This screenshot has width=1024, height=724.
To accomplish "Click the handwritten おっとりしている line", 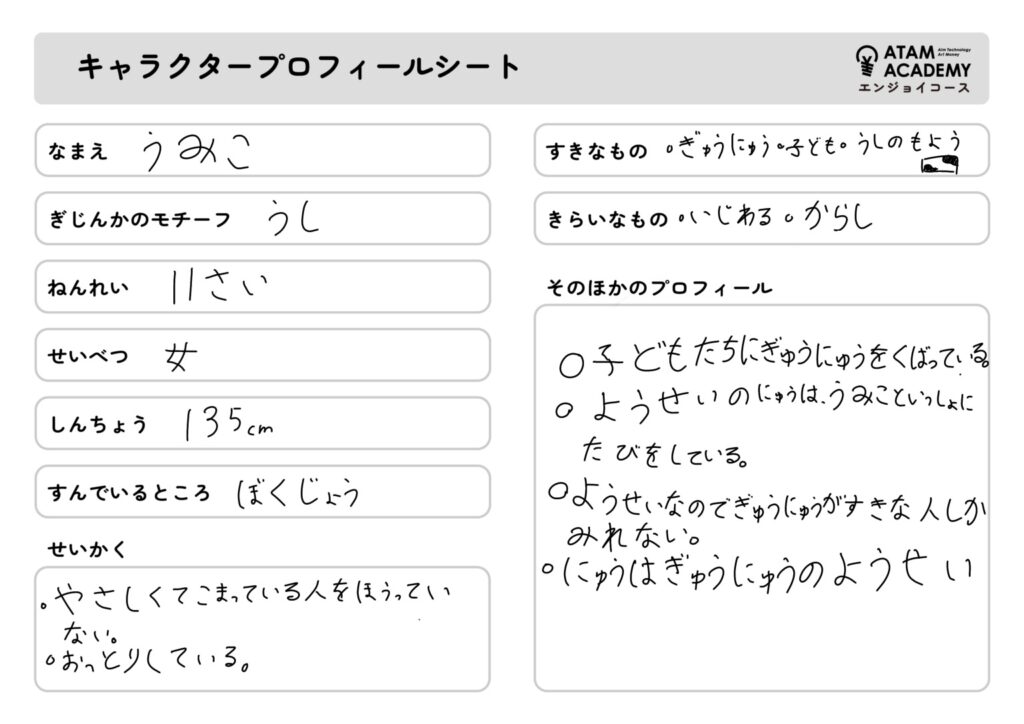I will (x=150, y=659).
